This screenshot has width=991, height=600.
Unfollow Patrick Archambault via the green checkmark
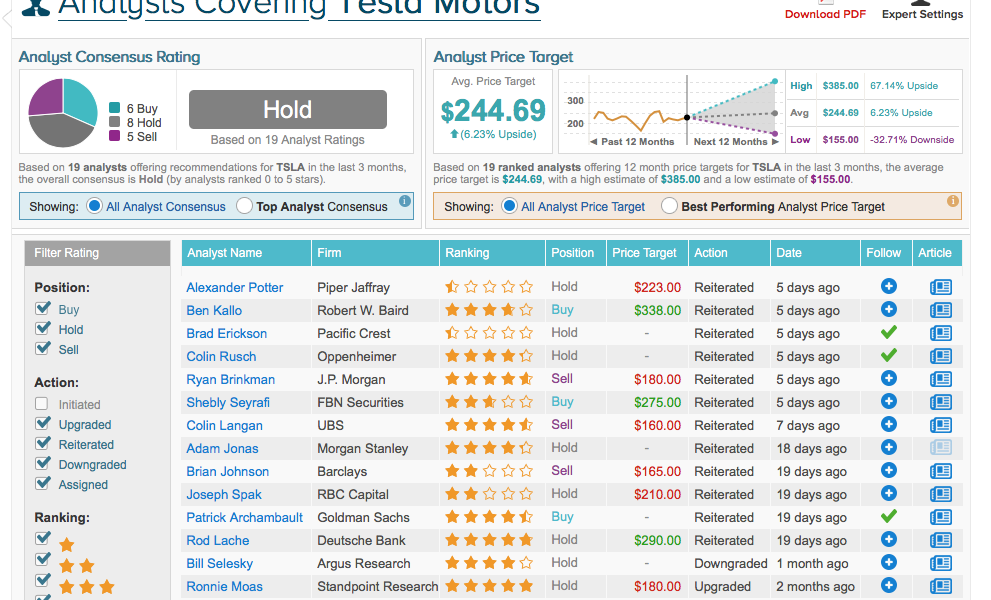889,516
